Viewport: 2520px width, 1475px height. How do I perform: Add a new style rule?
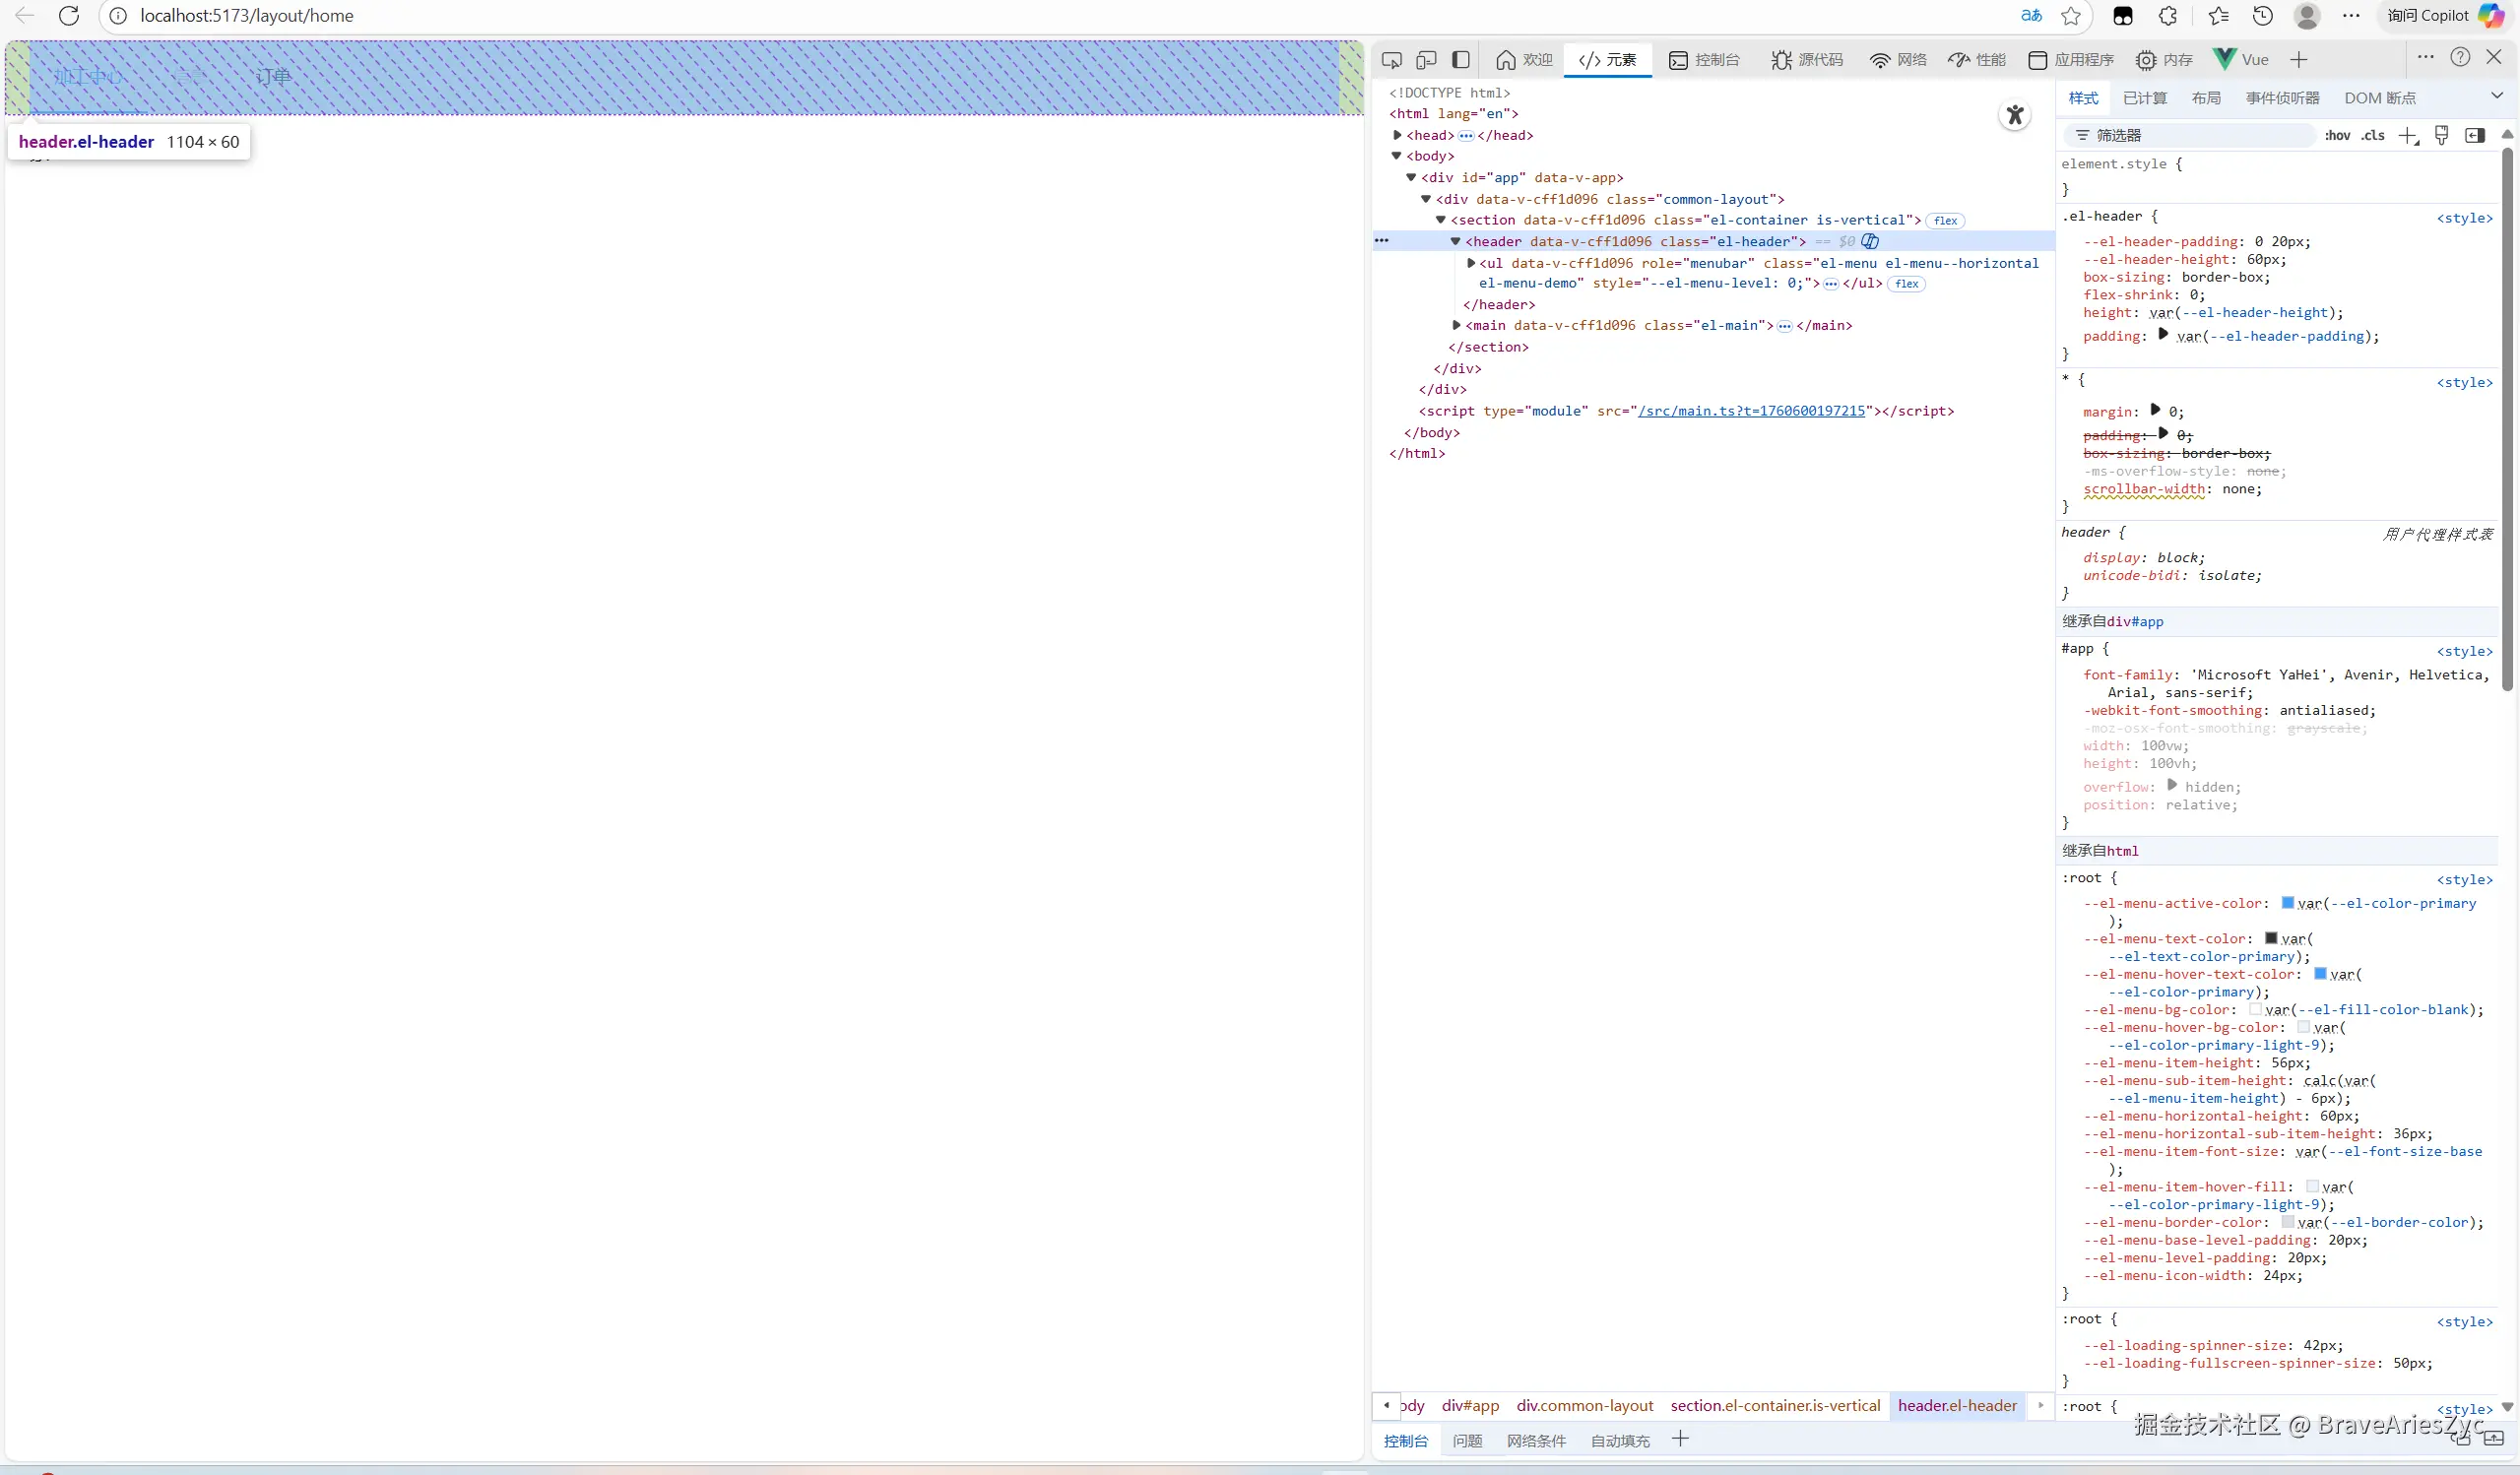pyautogui.click(x=2407, y=136)
